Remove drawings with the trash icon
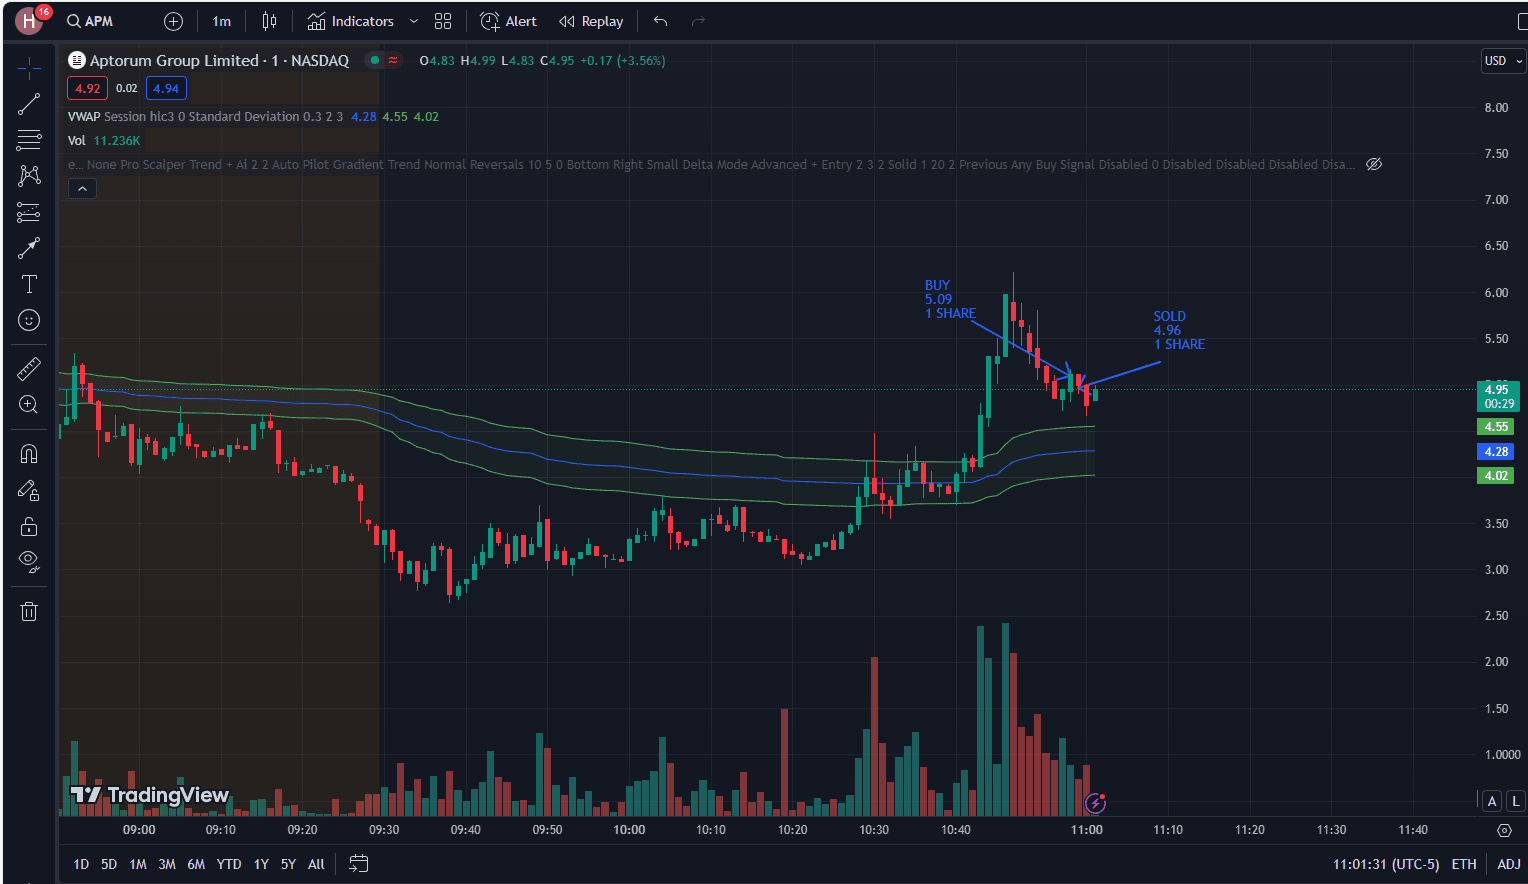 click(x=29, y=611)
